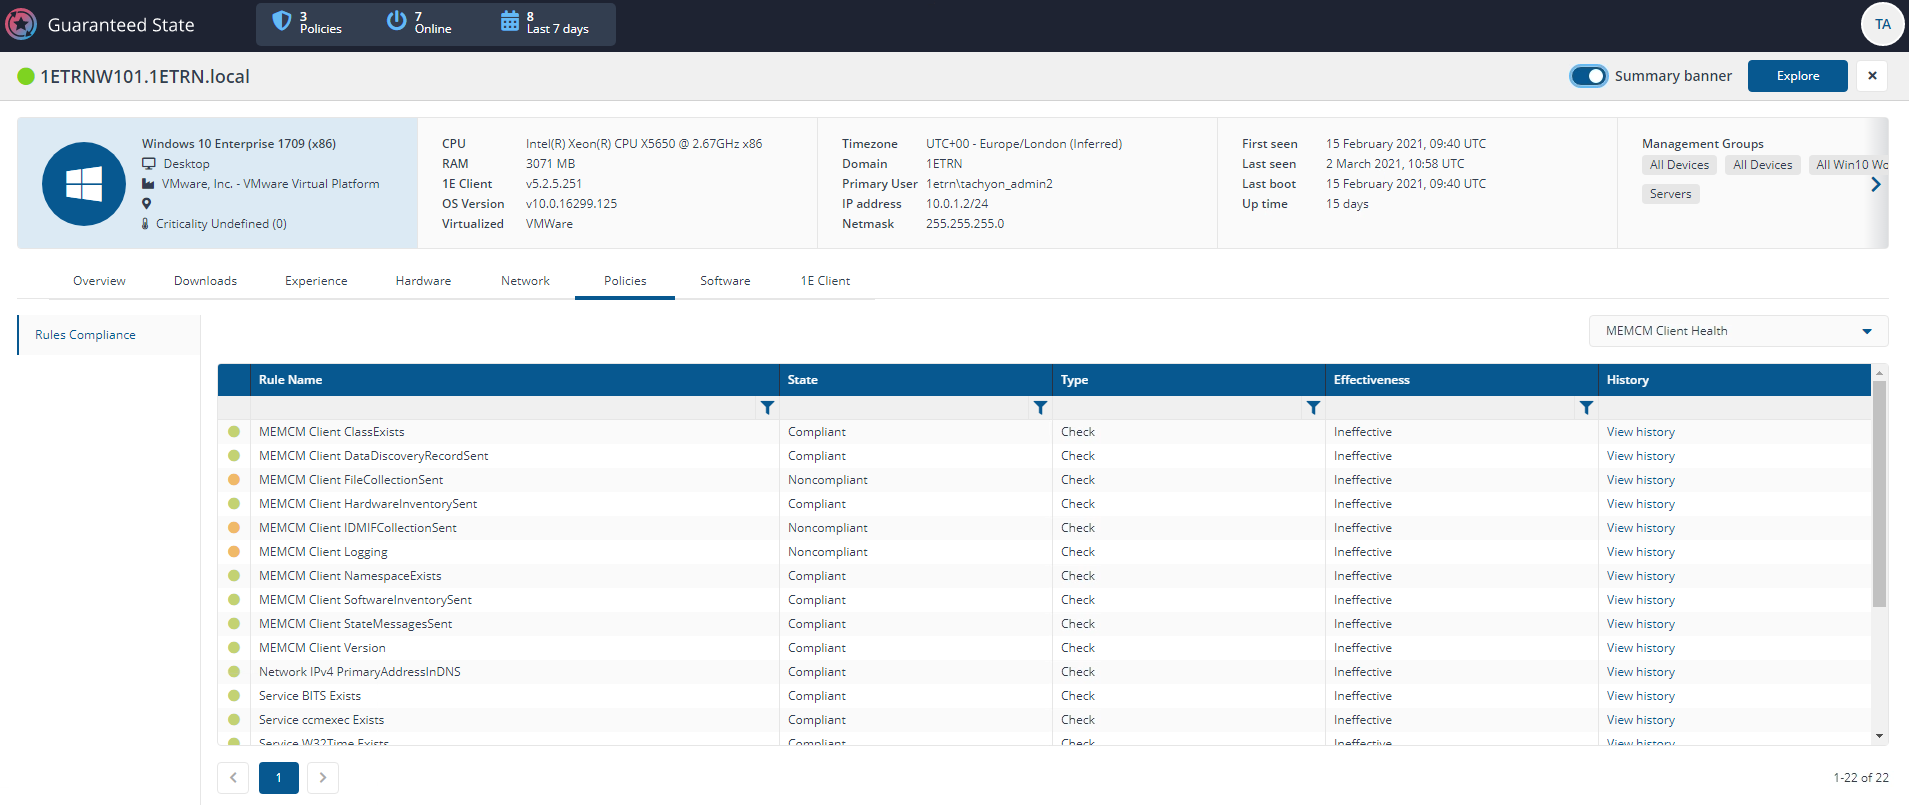This screenshot has width=1909, height=805.
Task: Switch to the Overview tab
Action: click(99, 281)
